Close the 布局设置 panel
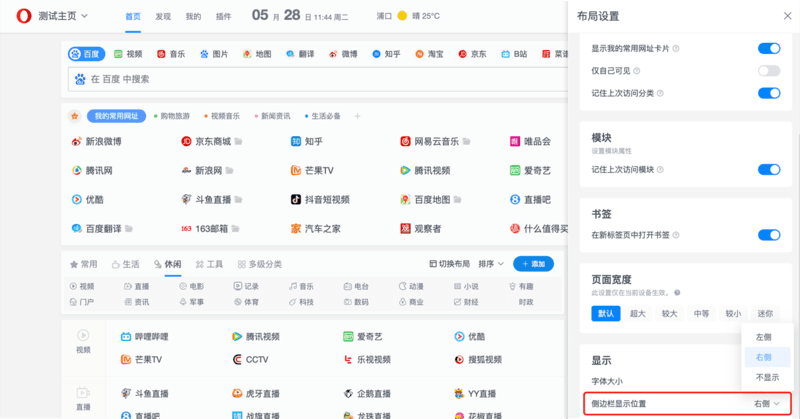The height and width of the screenshot is (419, 800). point(787,16)
